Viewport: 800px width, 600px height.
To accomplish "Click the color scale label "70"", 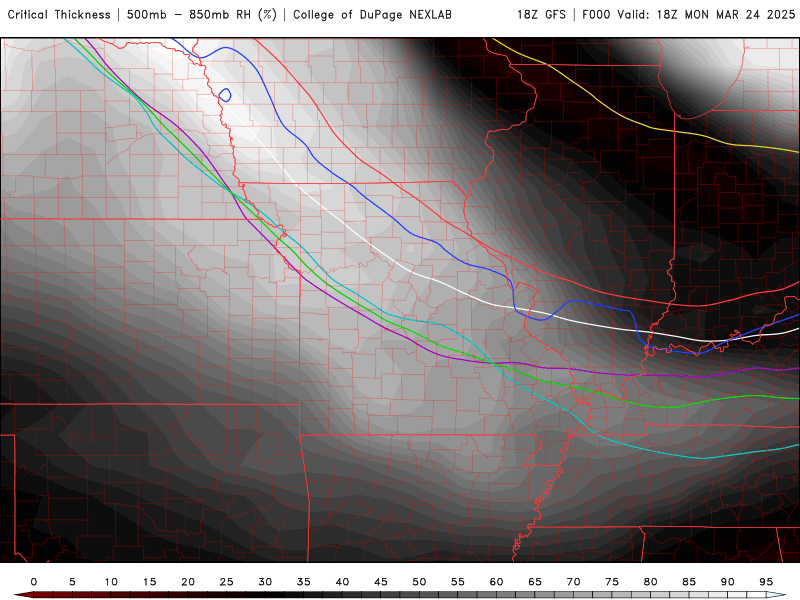I will point(573,582).
